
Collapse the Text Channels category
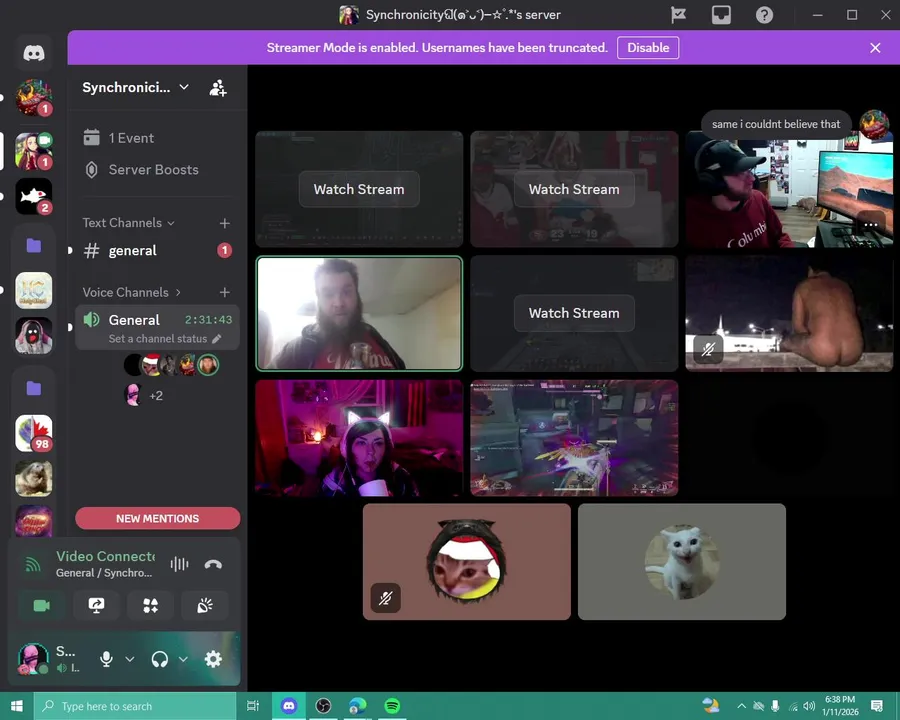pos(128,223)
